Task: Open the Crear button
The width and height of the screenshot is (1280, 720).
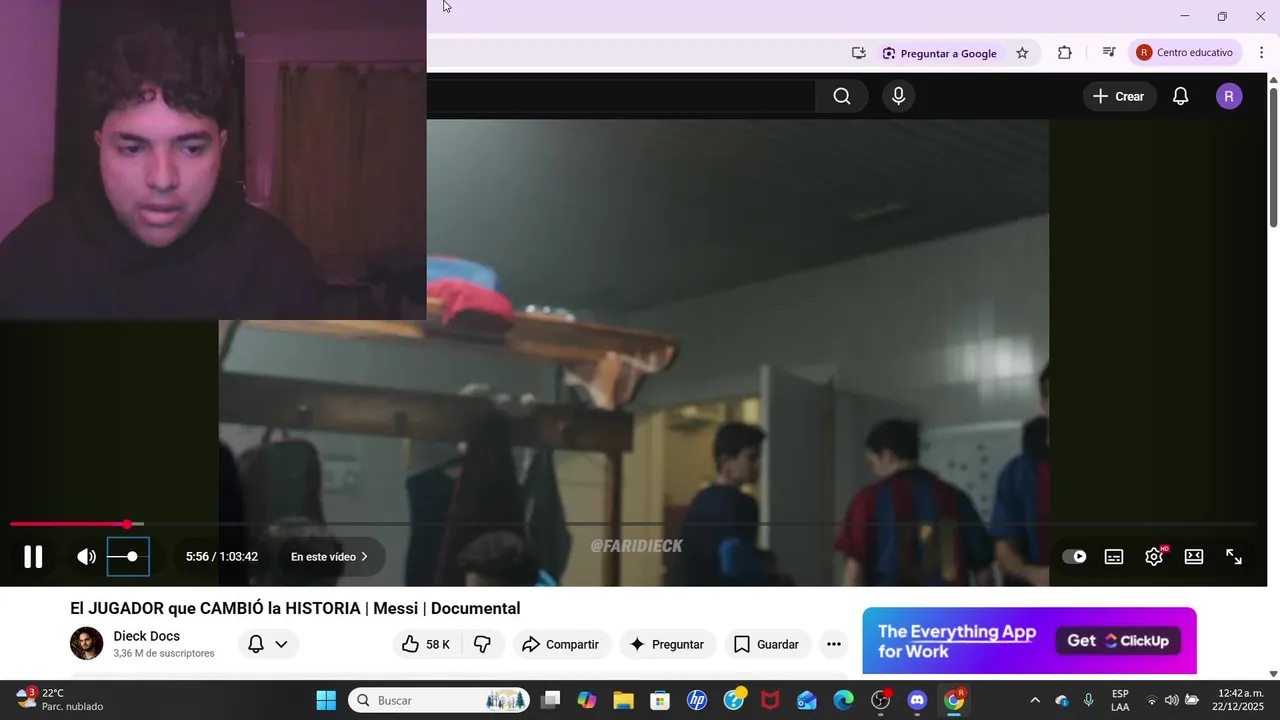Action: 1118,96
